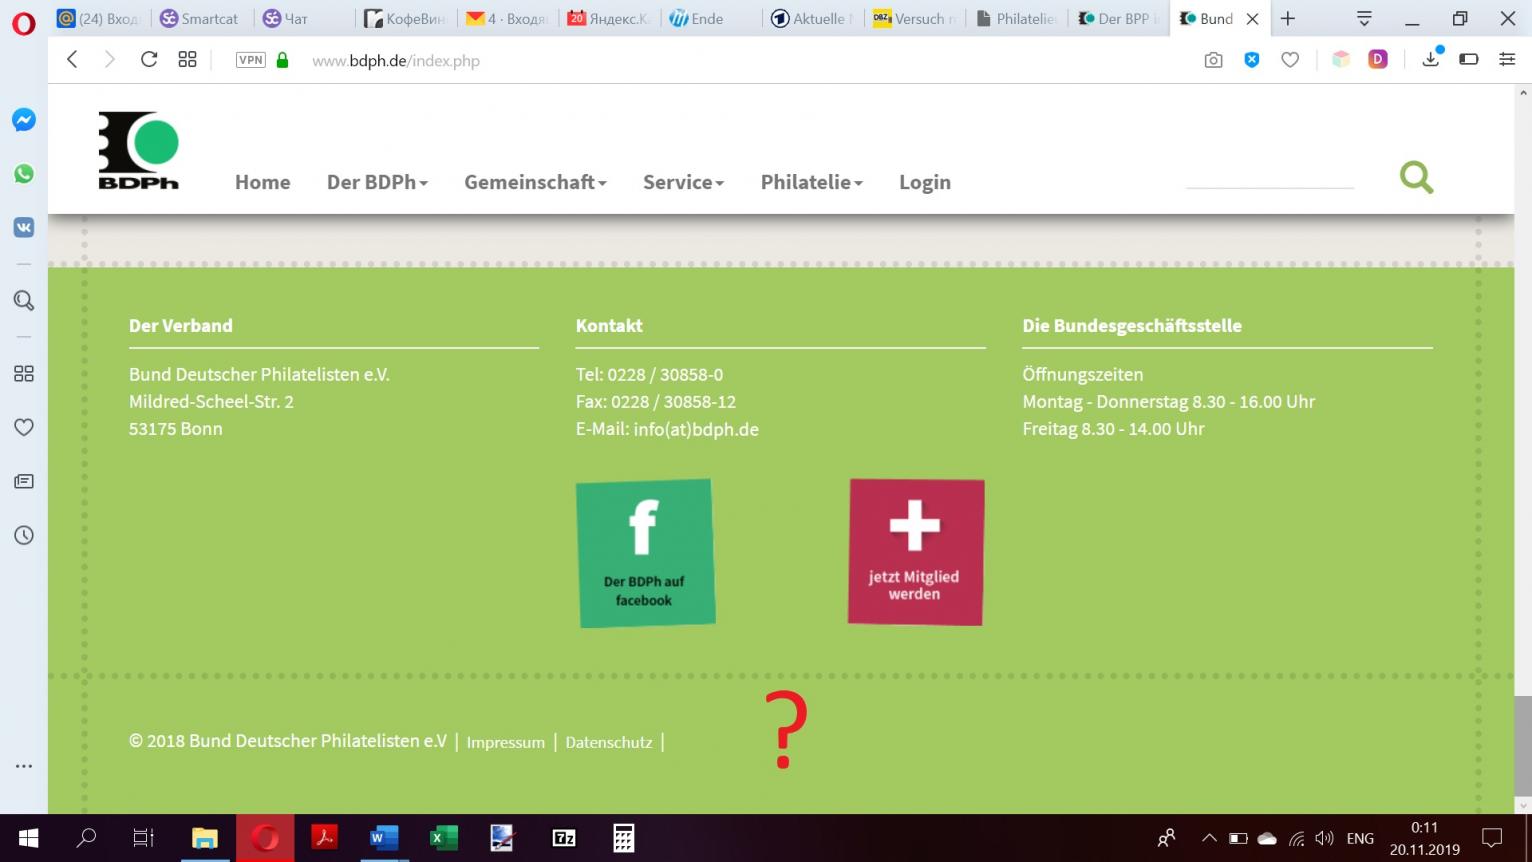The image size is (1532, 862).
Task: Open Word from taskbar
Action: point(384,838)
